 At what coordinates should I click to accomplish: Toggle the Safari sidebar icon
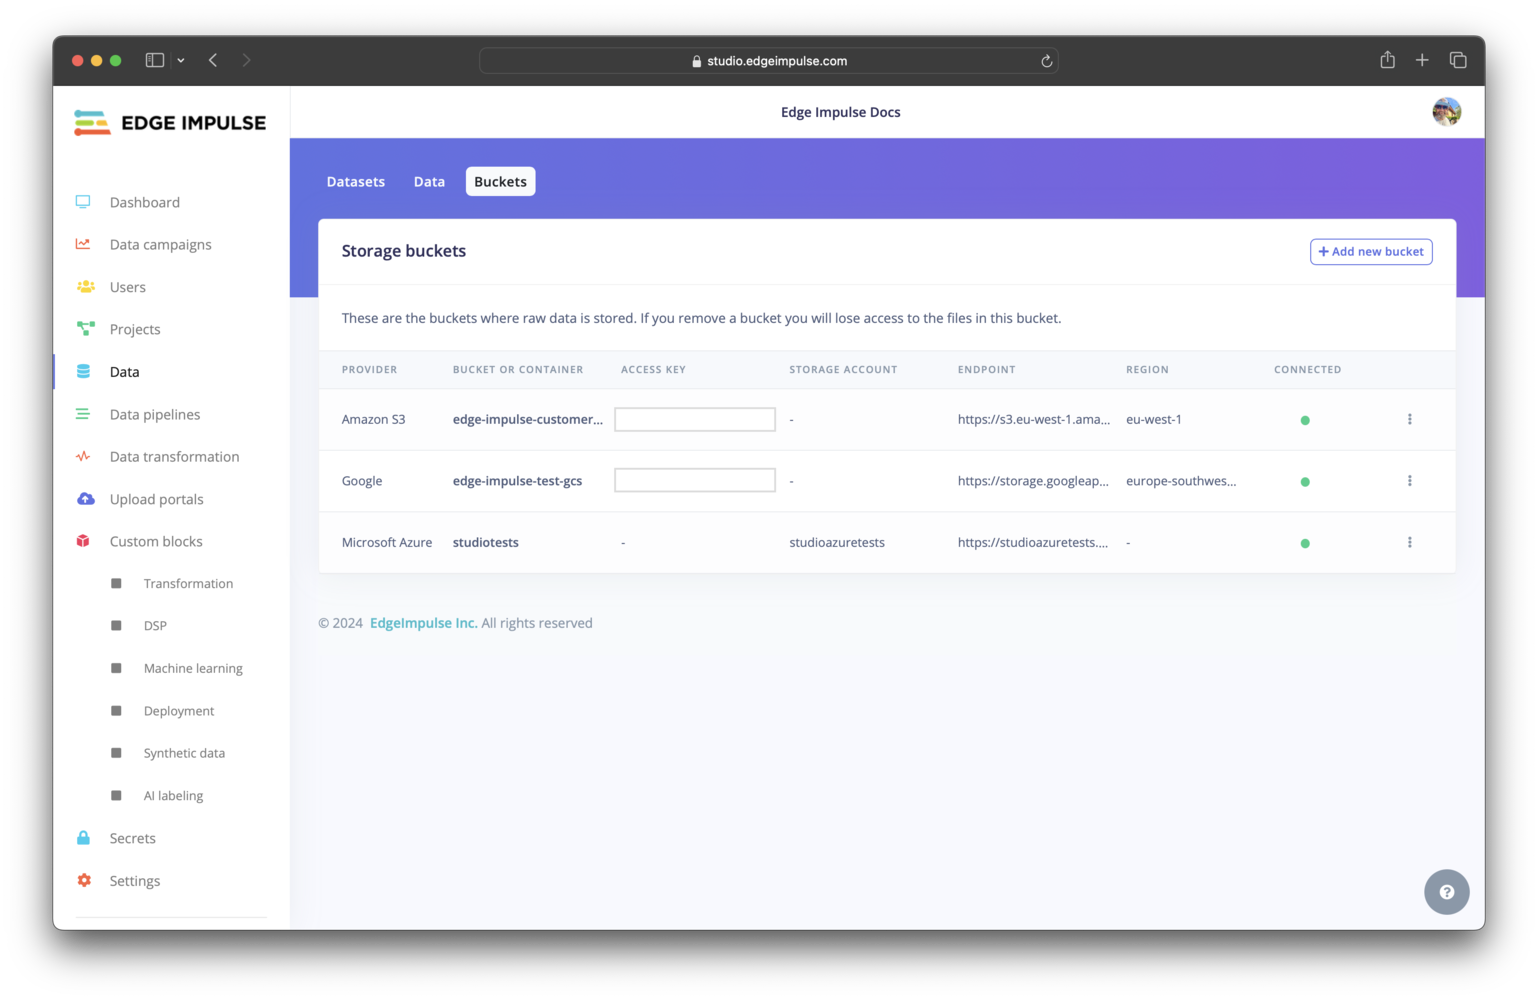[x=155, y=60]
